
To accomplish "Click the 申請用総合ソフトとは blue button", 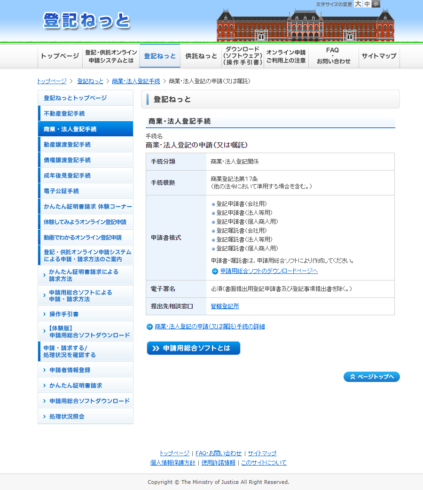I will 193,348.
